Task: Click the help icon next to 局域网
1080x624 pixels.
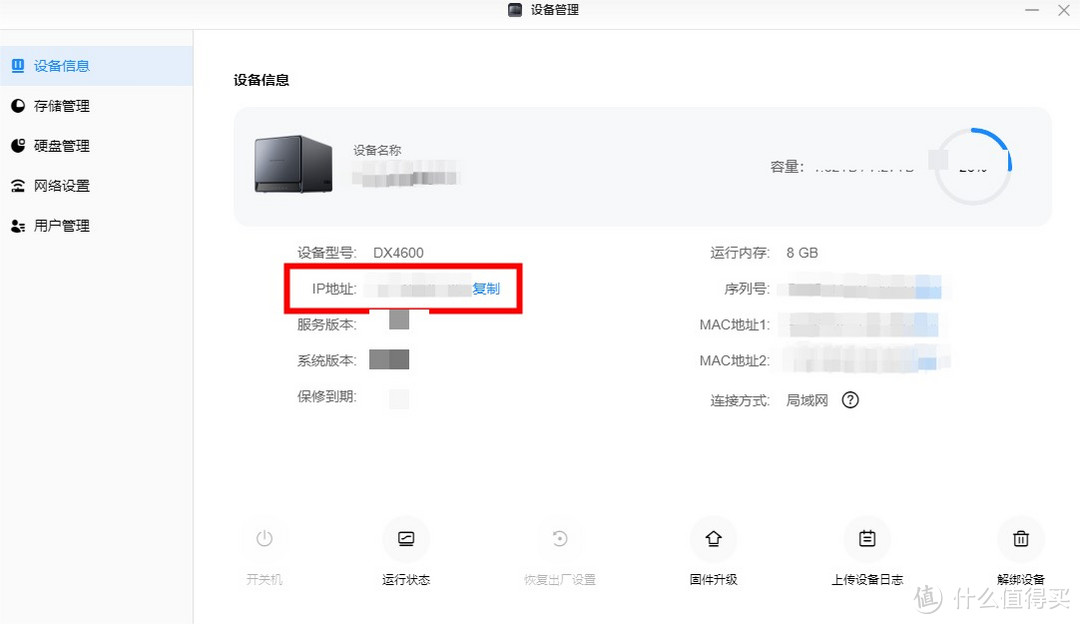Action: coord(850,400)
